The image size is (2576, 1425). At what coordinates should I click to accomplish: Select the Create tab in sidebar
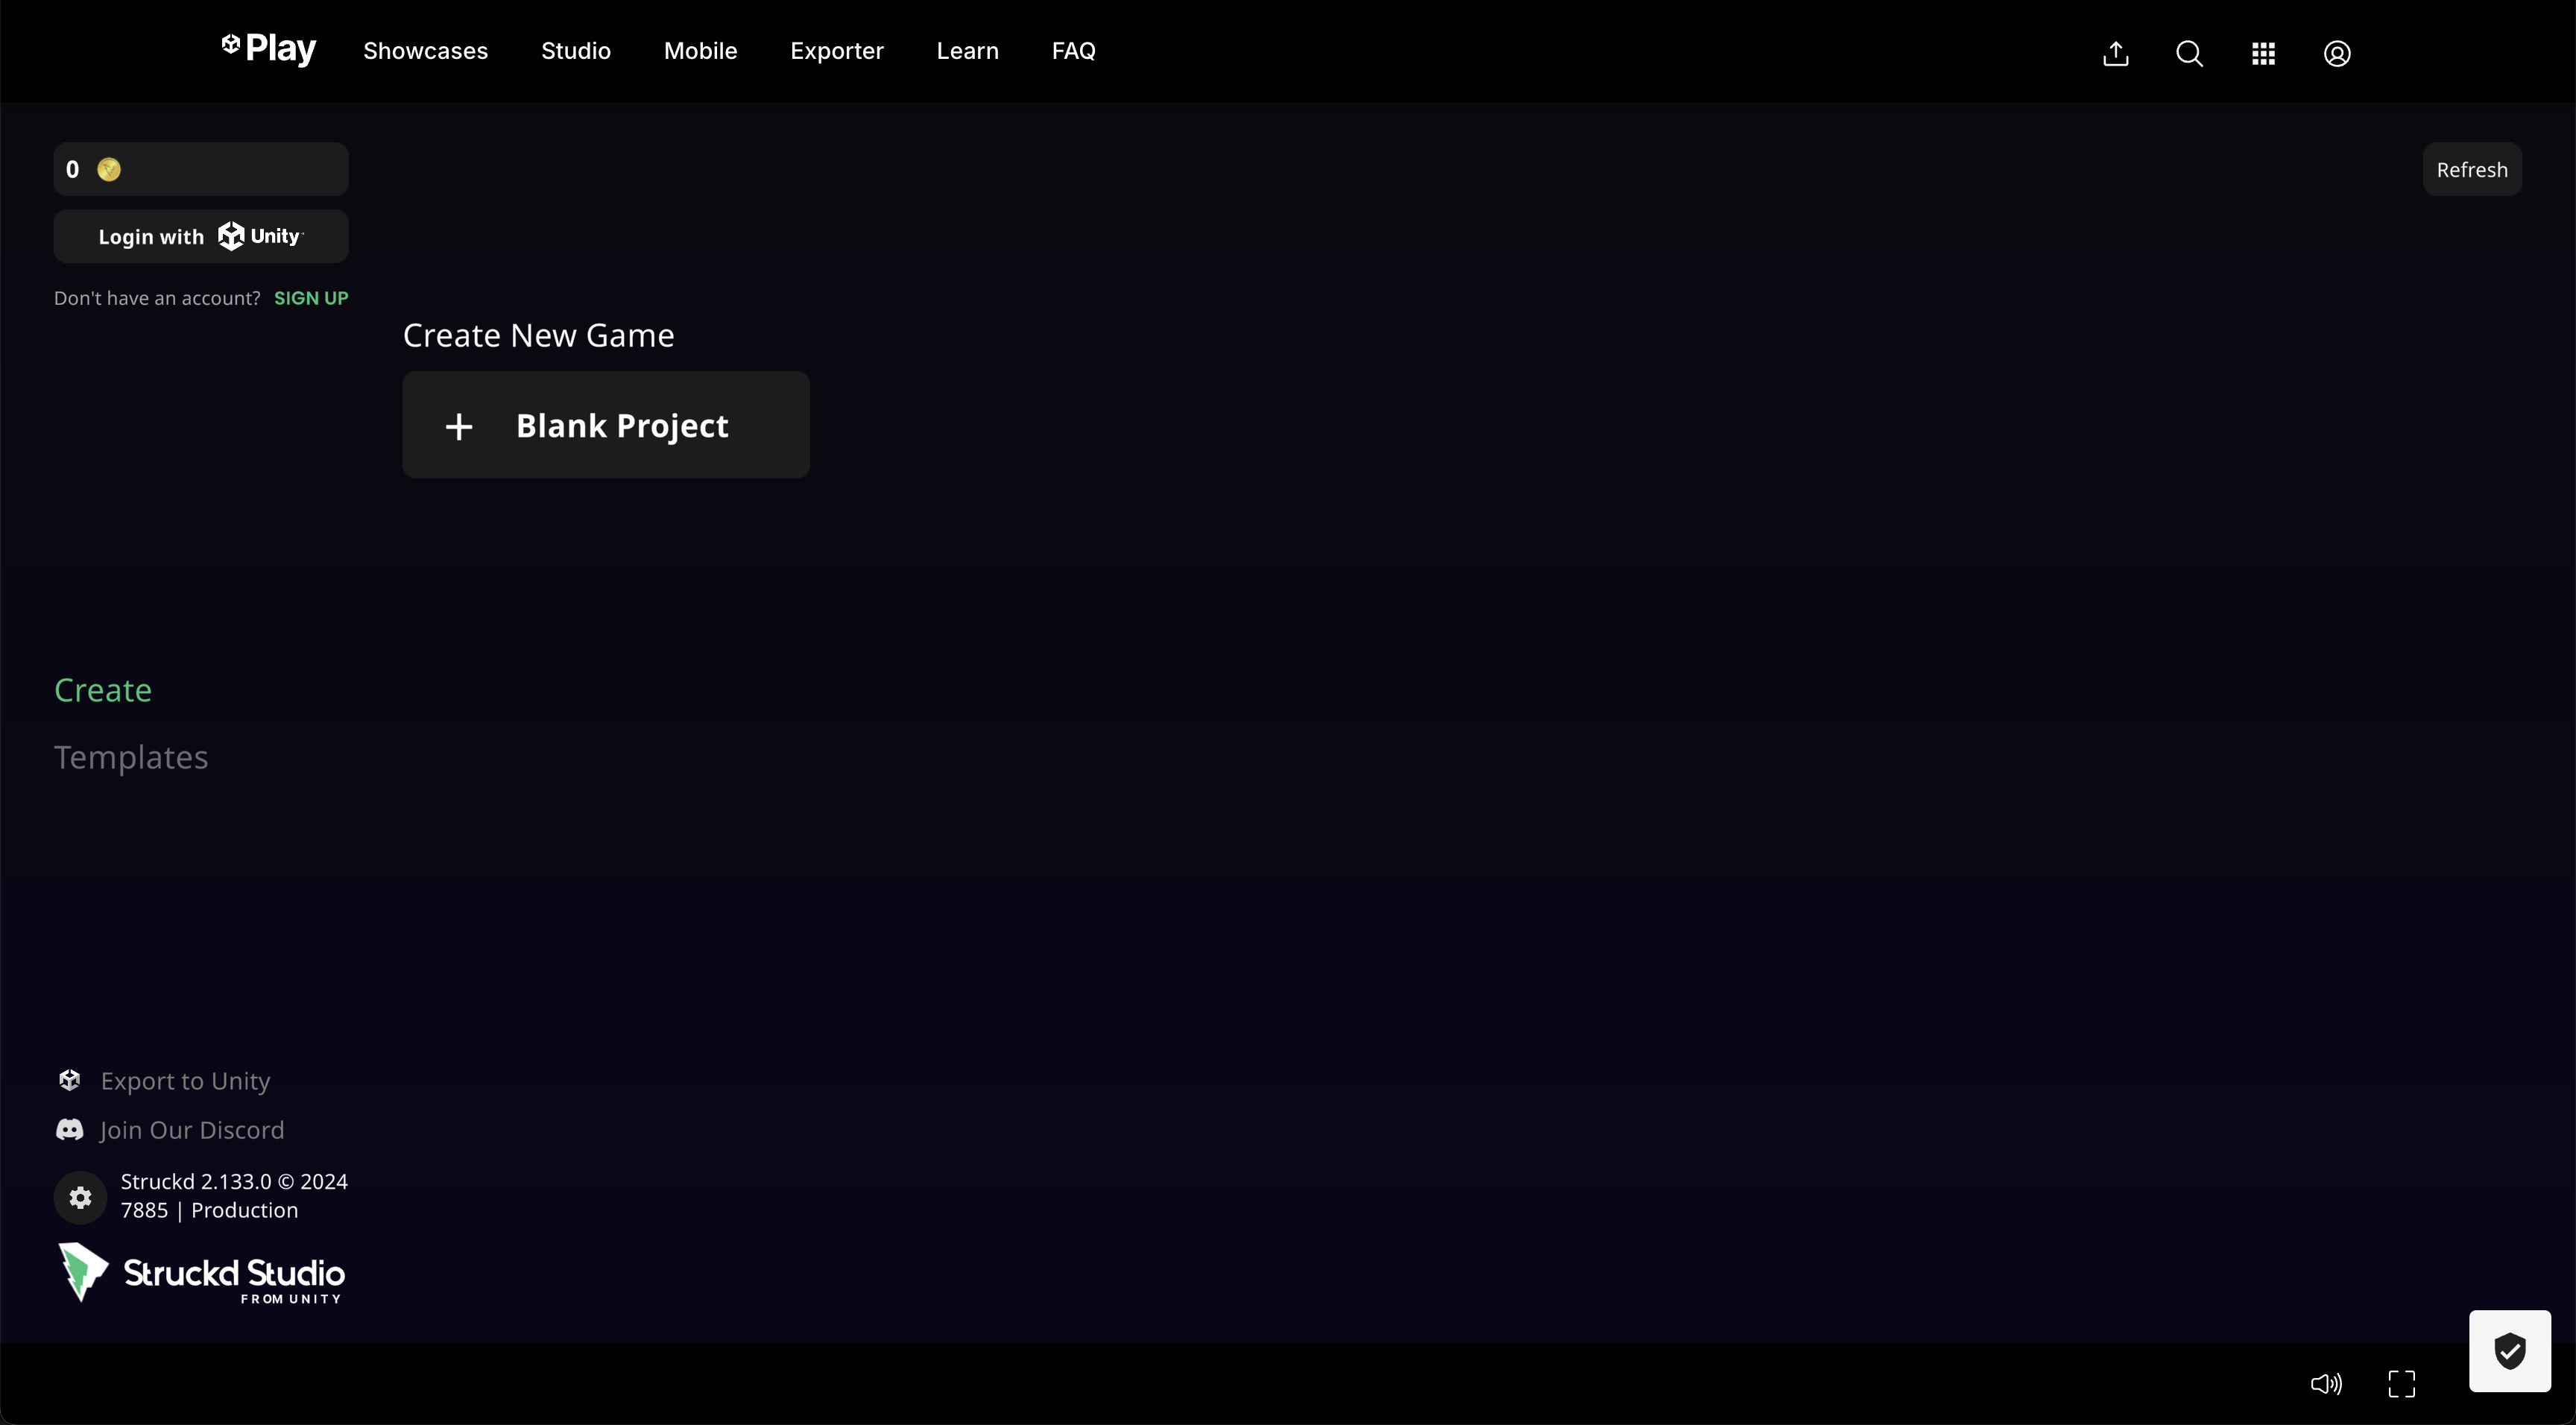(103, 690)
